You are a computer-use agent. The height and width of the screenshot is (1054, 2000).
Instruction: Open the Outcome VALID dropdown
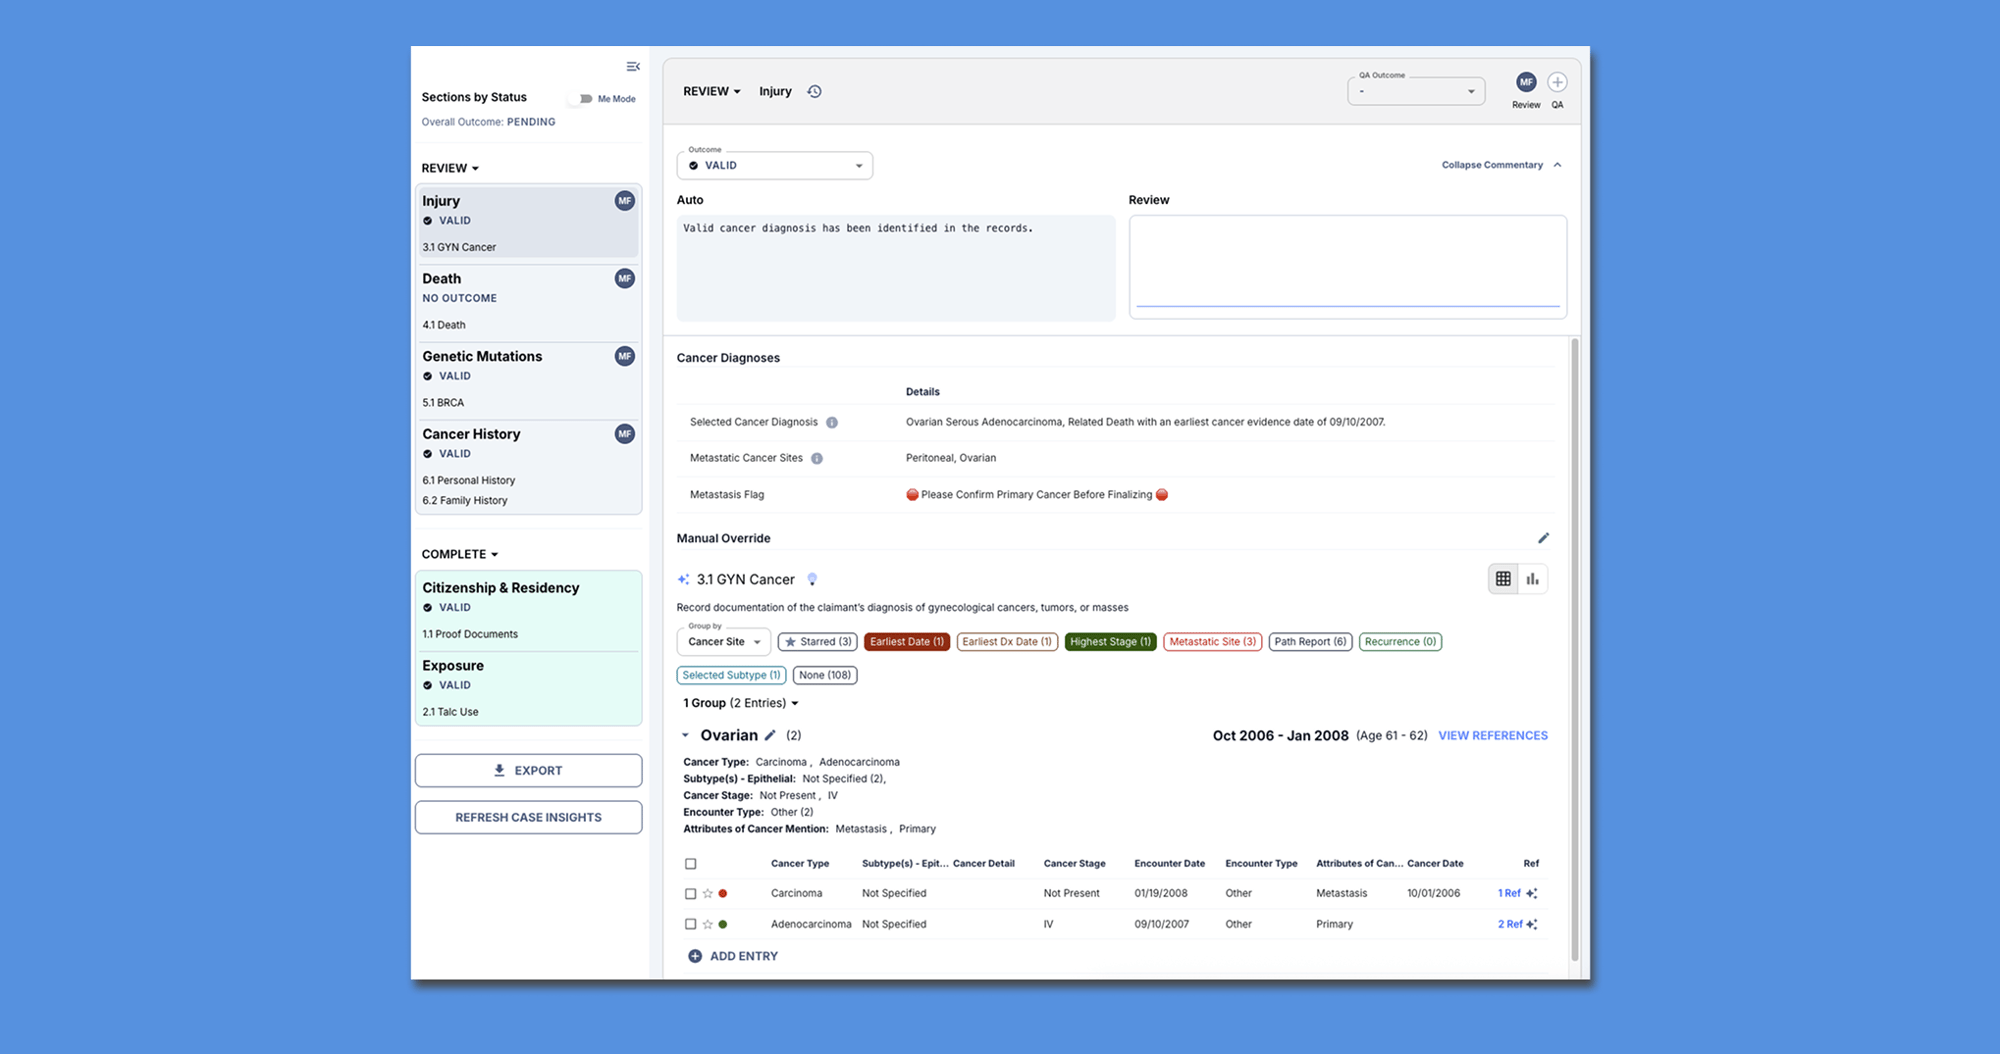pos(775,166)
